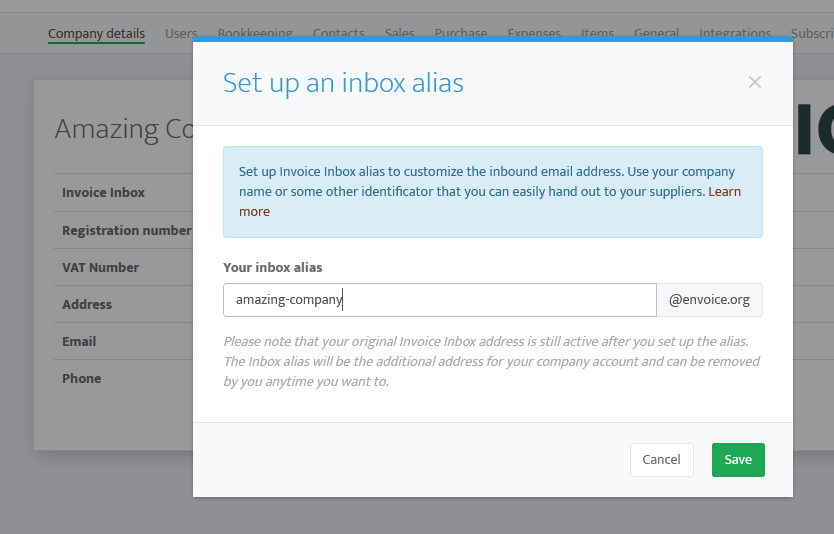This screenshot has height=534, width=834.
Task: Open the Items tab
Action: click(x=597, y=33)
